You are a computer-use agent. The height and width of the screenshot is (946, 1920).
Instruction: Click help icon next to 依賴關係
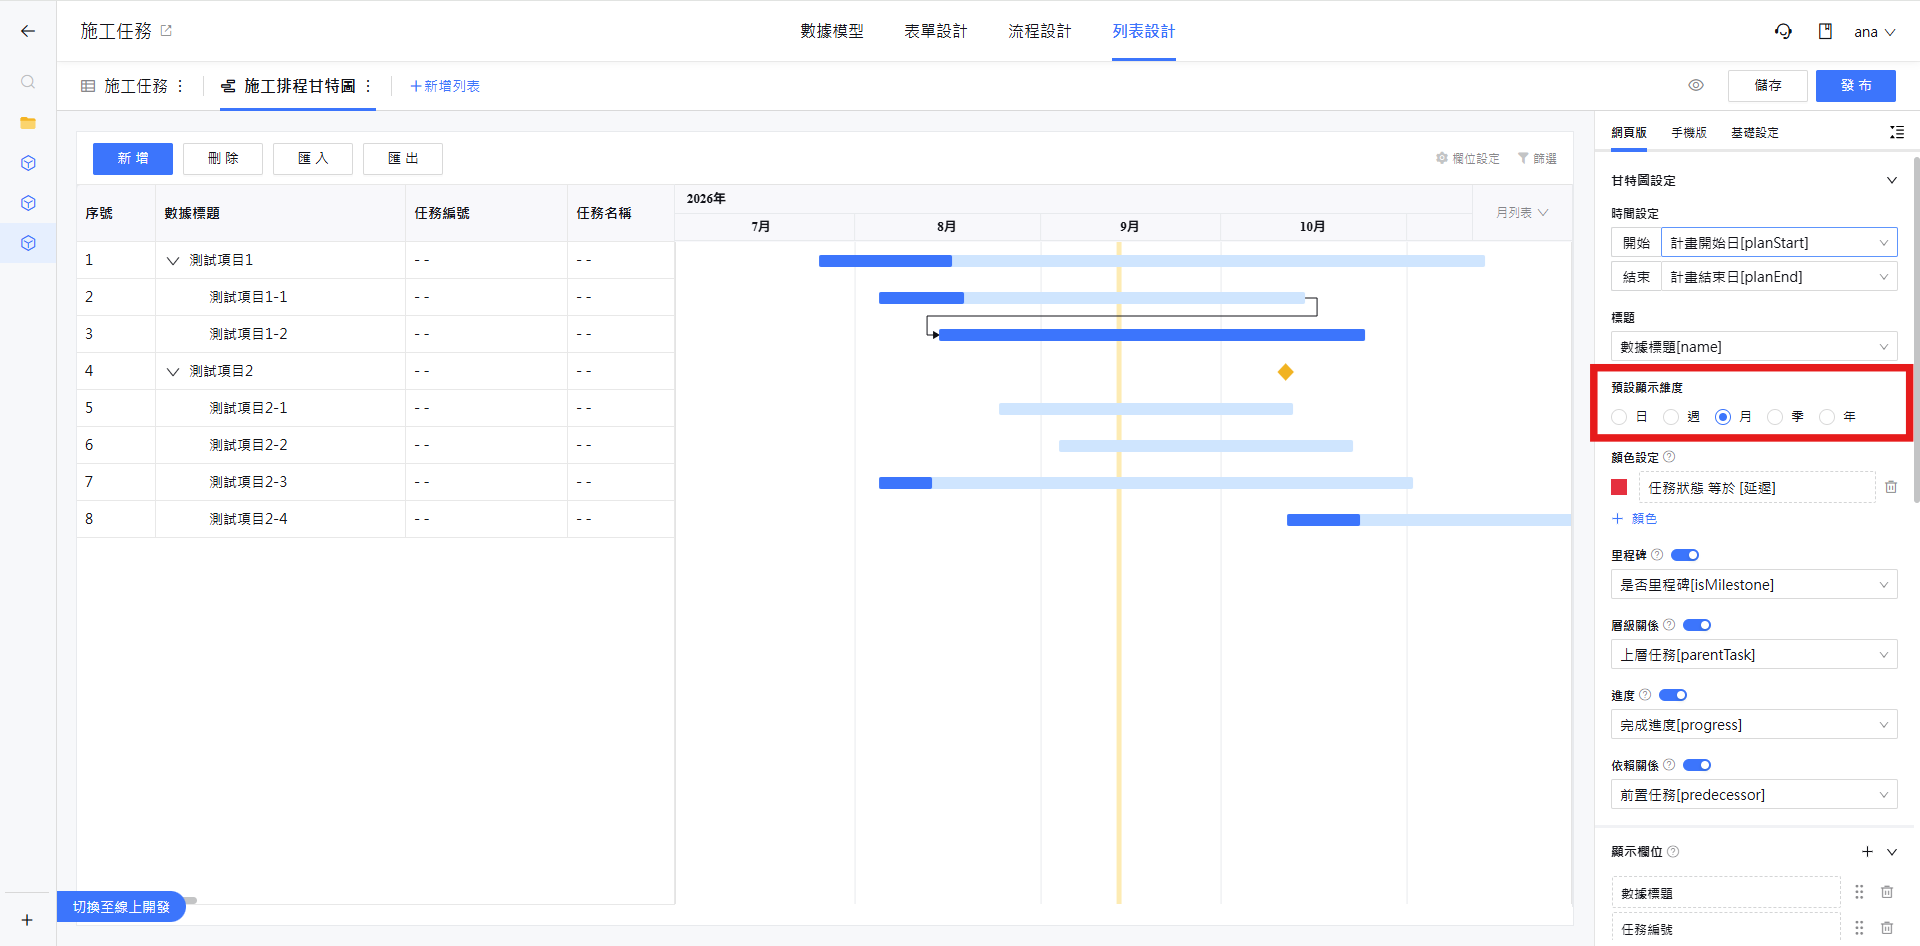(x=1669, y=765)
